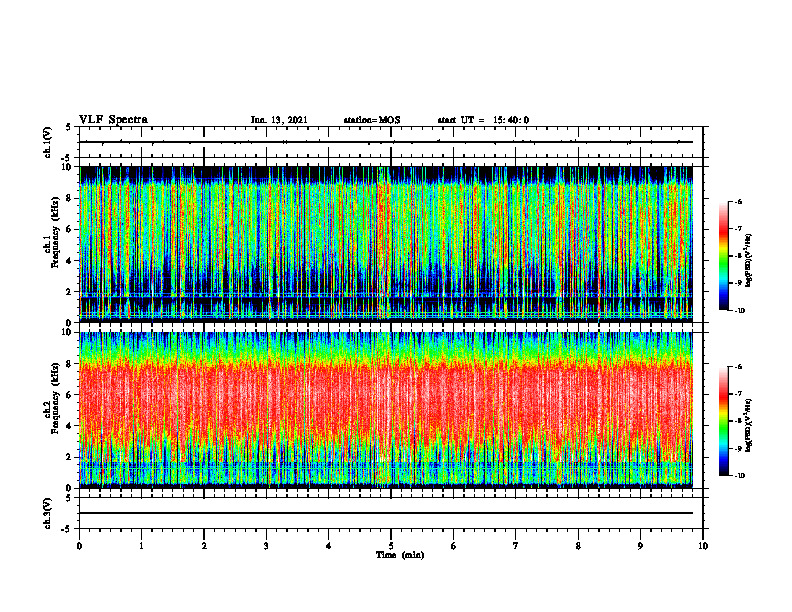Click the ch.1 frequency axis '4' tick label
The height and width of the screenshot is (612, 792).
[69, 261]
